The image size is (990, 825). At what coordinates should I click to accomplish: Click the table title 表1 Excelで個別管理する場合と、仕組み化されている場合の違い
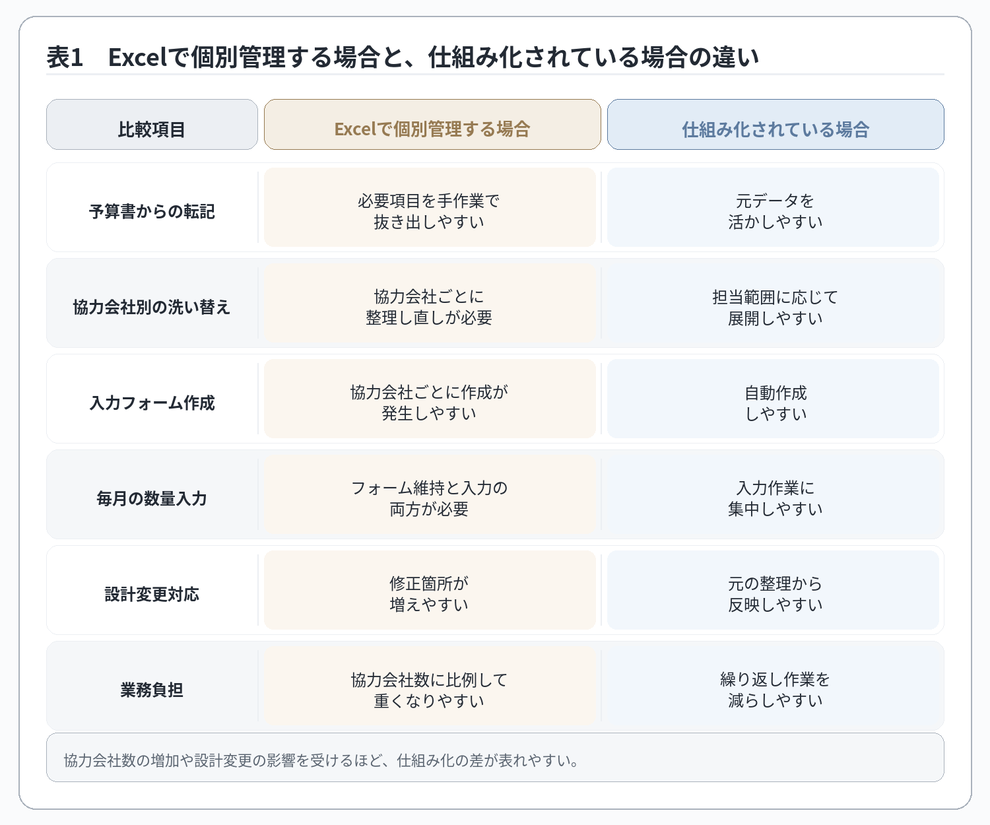click(x=402, y=57)
